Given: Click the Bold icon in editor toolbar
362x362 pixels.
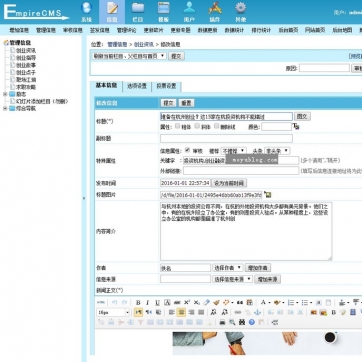Looking at the screenshot, I should coord(138,303).
